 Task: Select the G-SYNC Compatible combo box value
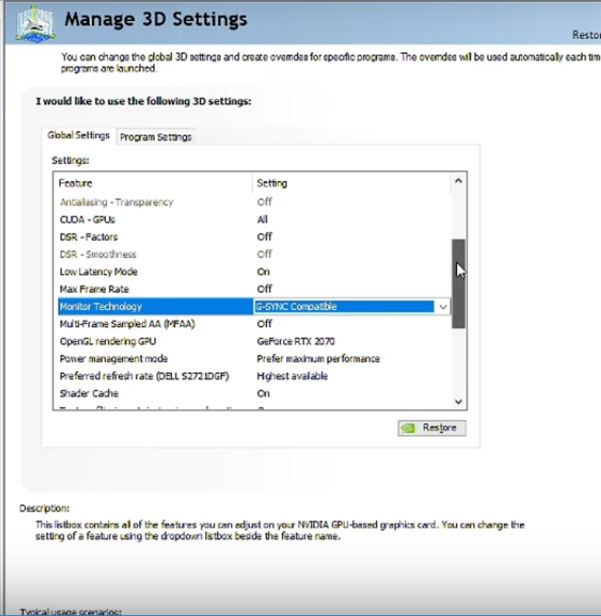pyautogui.click(x=344, y=307)
